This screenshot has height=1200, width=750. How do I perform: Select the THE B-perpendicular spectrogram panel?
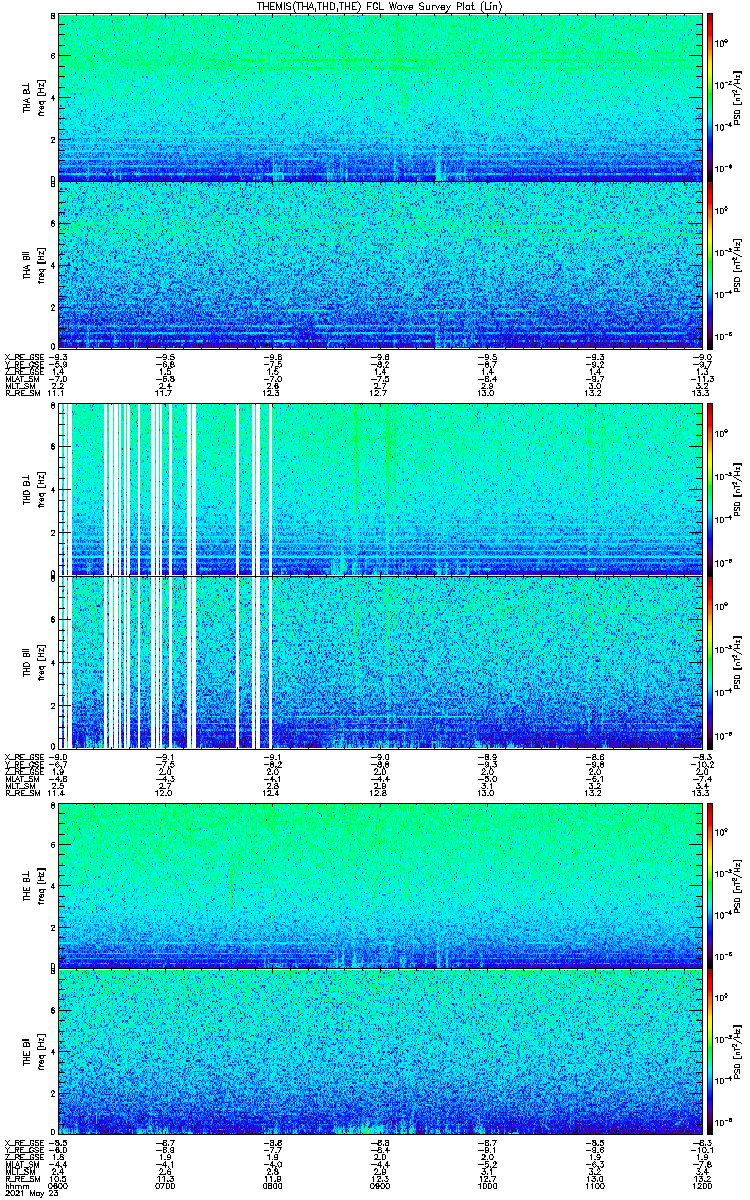click(x=381, y=885)
